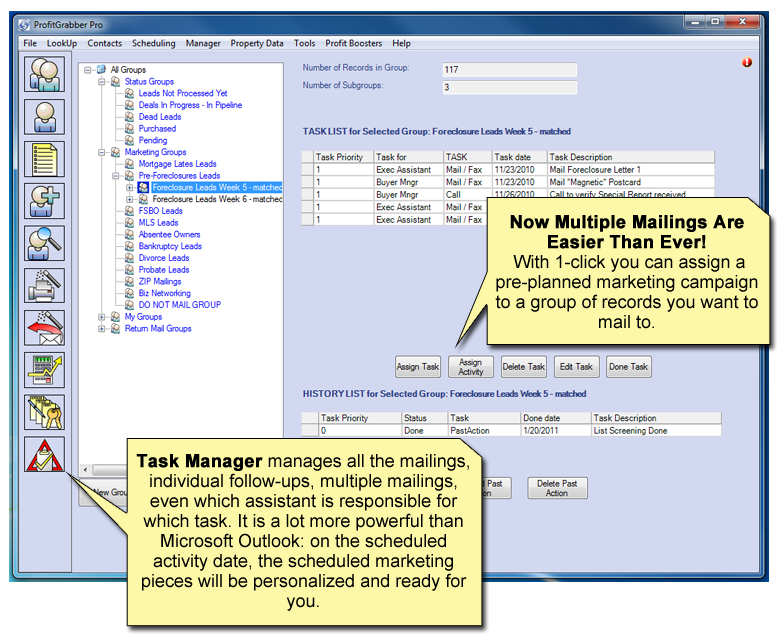The image size is (780, 638).
Task: Collapse the Marketing Groups node
Action: (x=101, y=152)
